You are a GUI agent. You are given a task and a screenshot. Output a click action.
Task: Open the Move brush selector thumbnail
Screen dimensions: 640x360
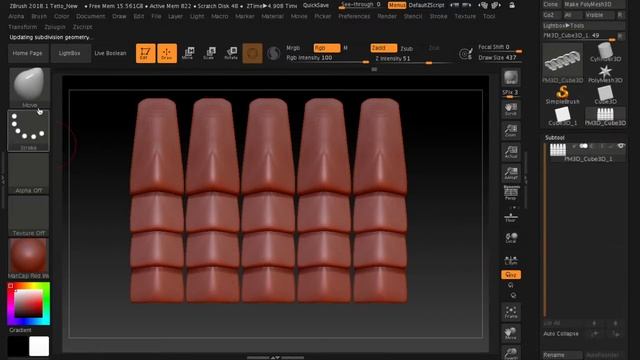click(x=29, y=88)
